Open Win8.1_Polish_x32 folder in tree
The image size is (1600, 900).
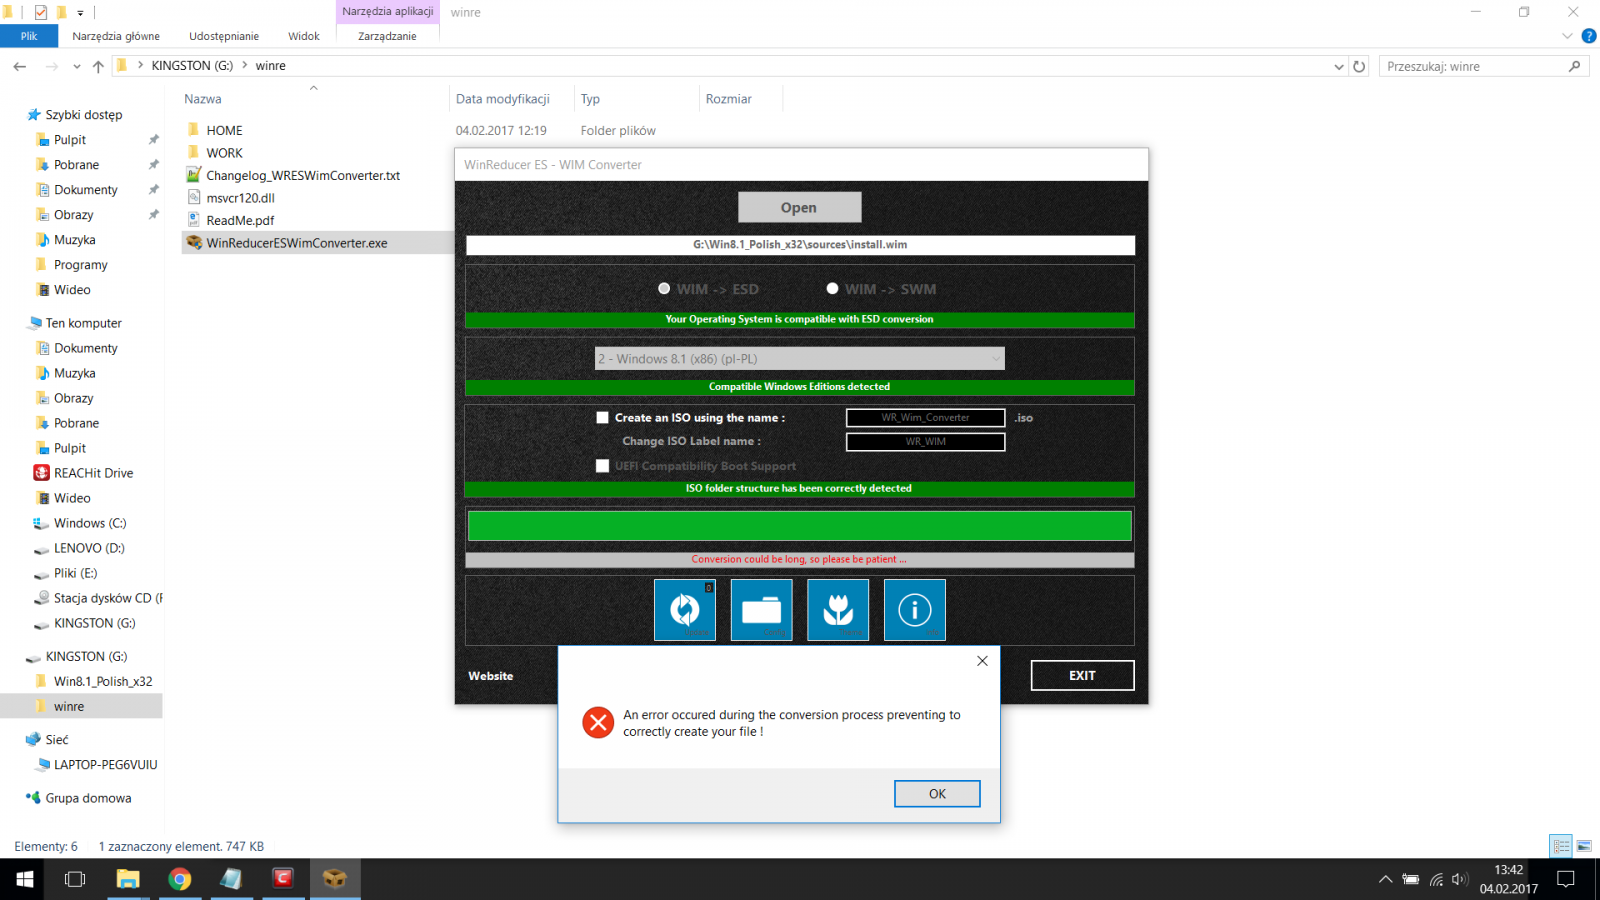[x=103, y=681]
